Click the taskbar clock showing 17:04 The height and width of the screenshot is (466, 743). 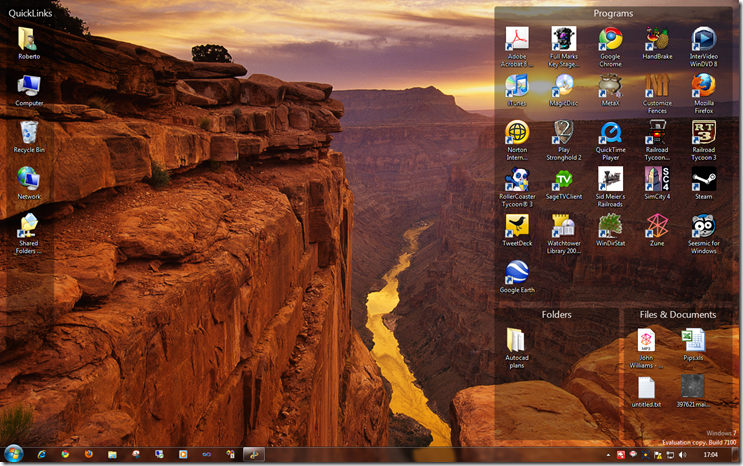[x=710, y=454]
